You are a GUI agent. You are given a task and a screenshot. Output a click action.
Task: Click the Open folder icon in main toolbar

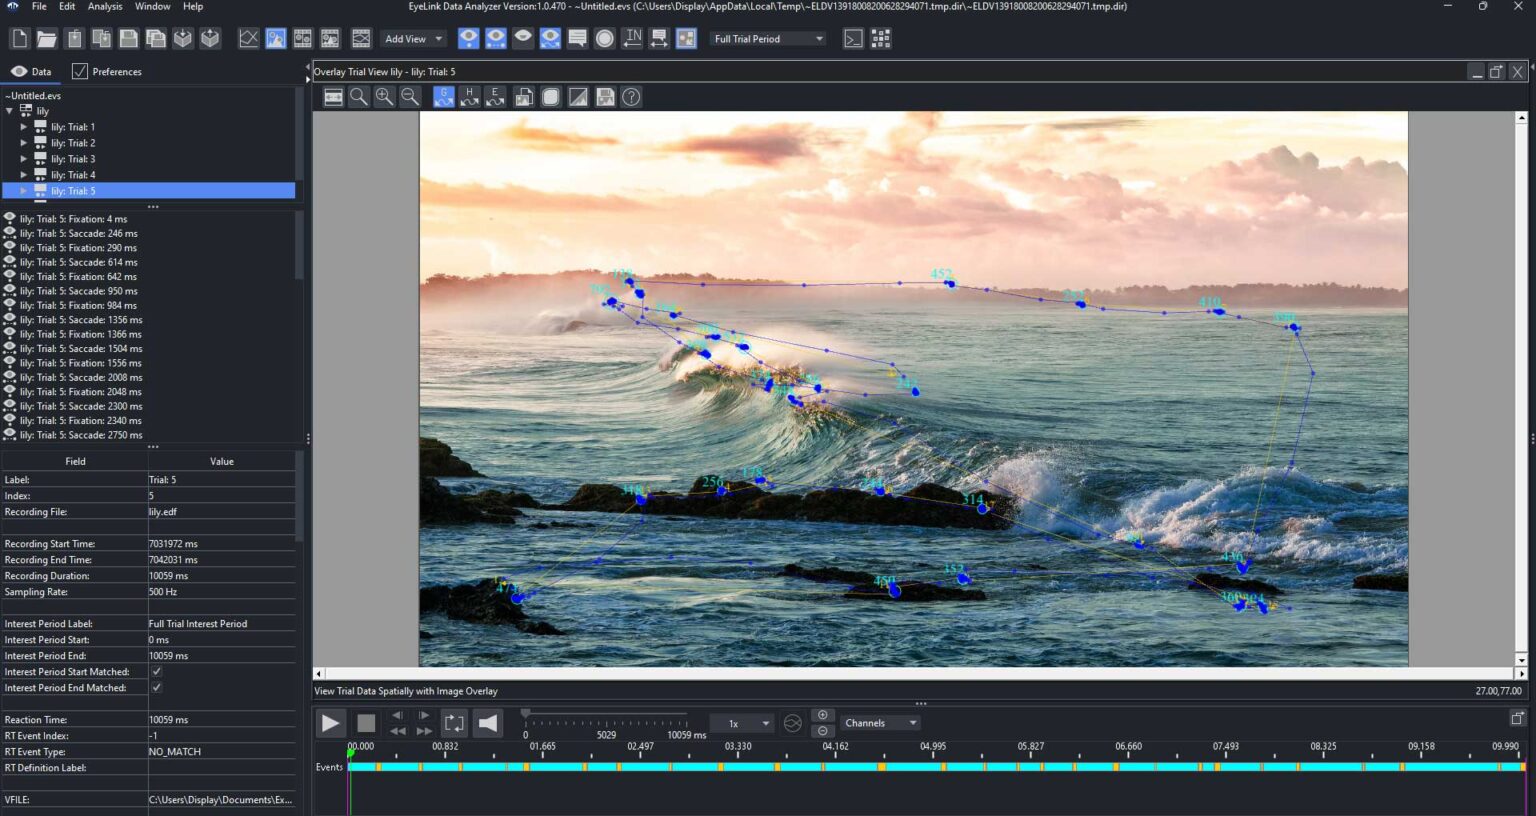(46, 39)
